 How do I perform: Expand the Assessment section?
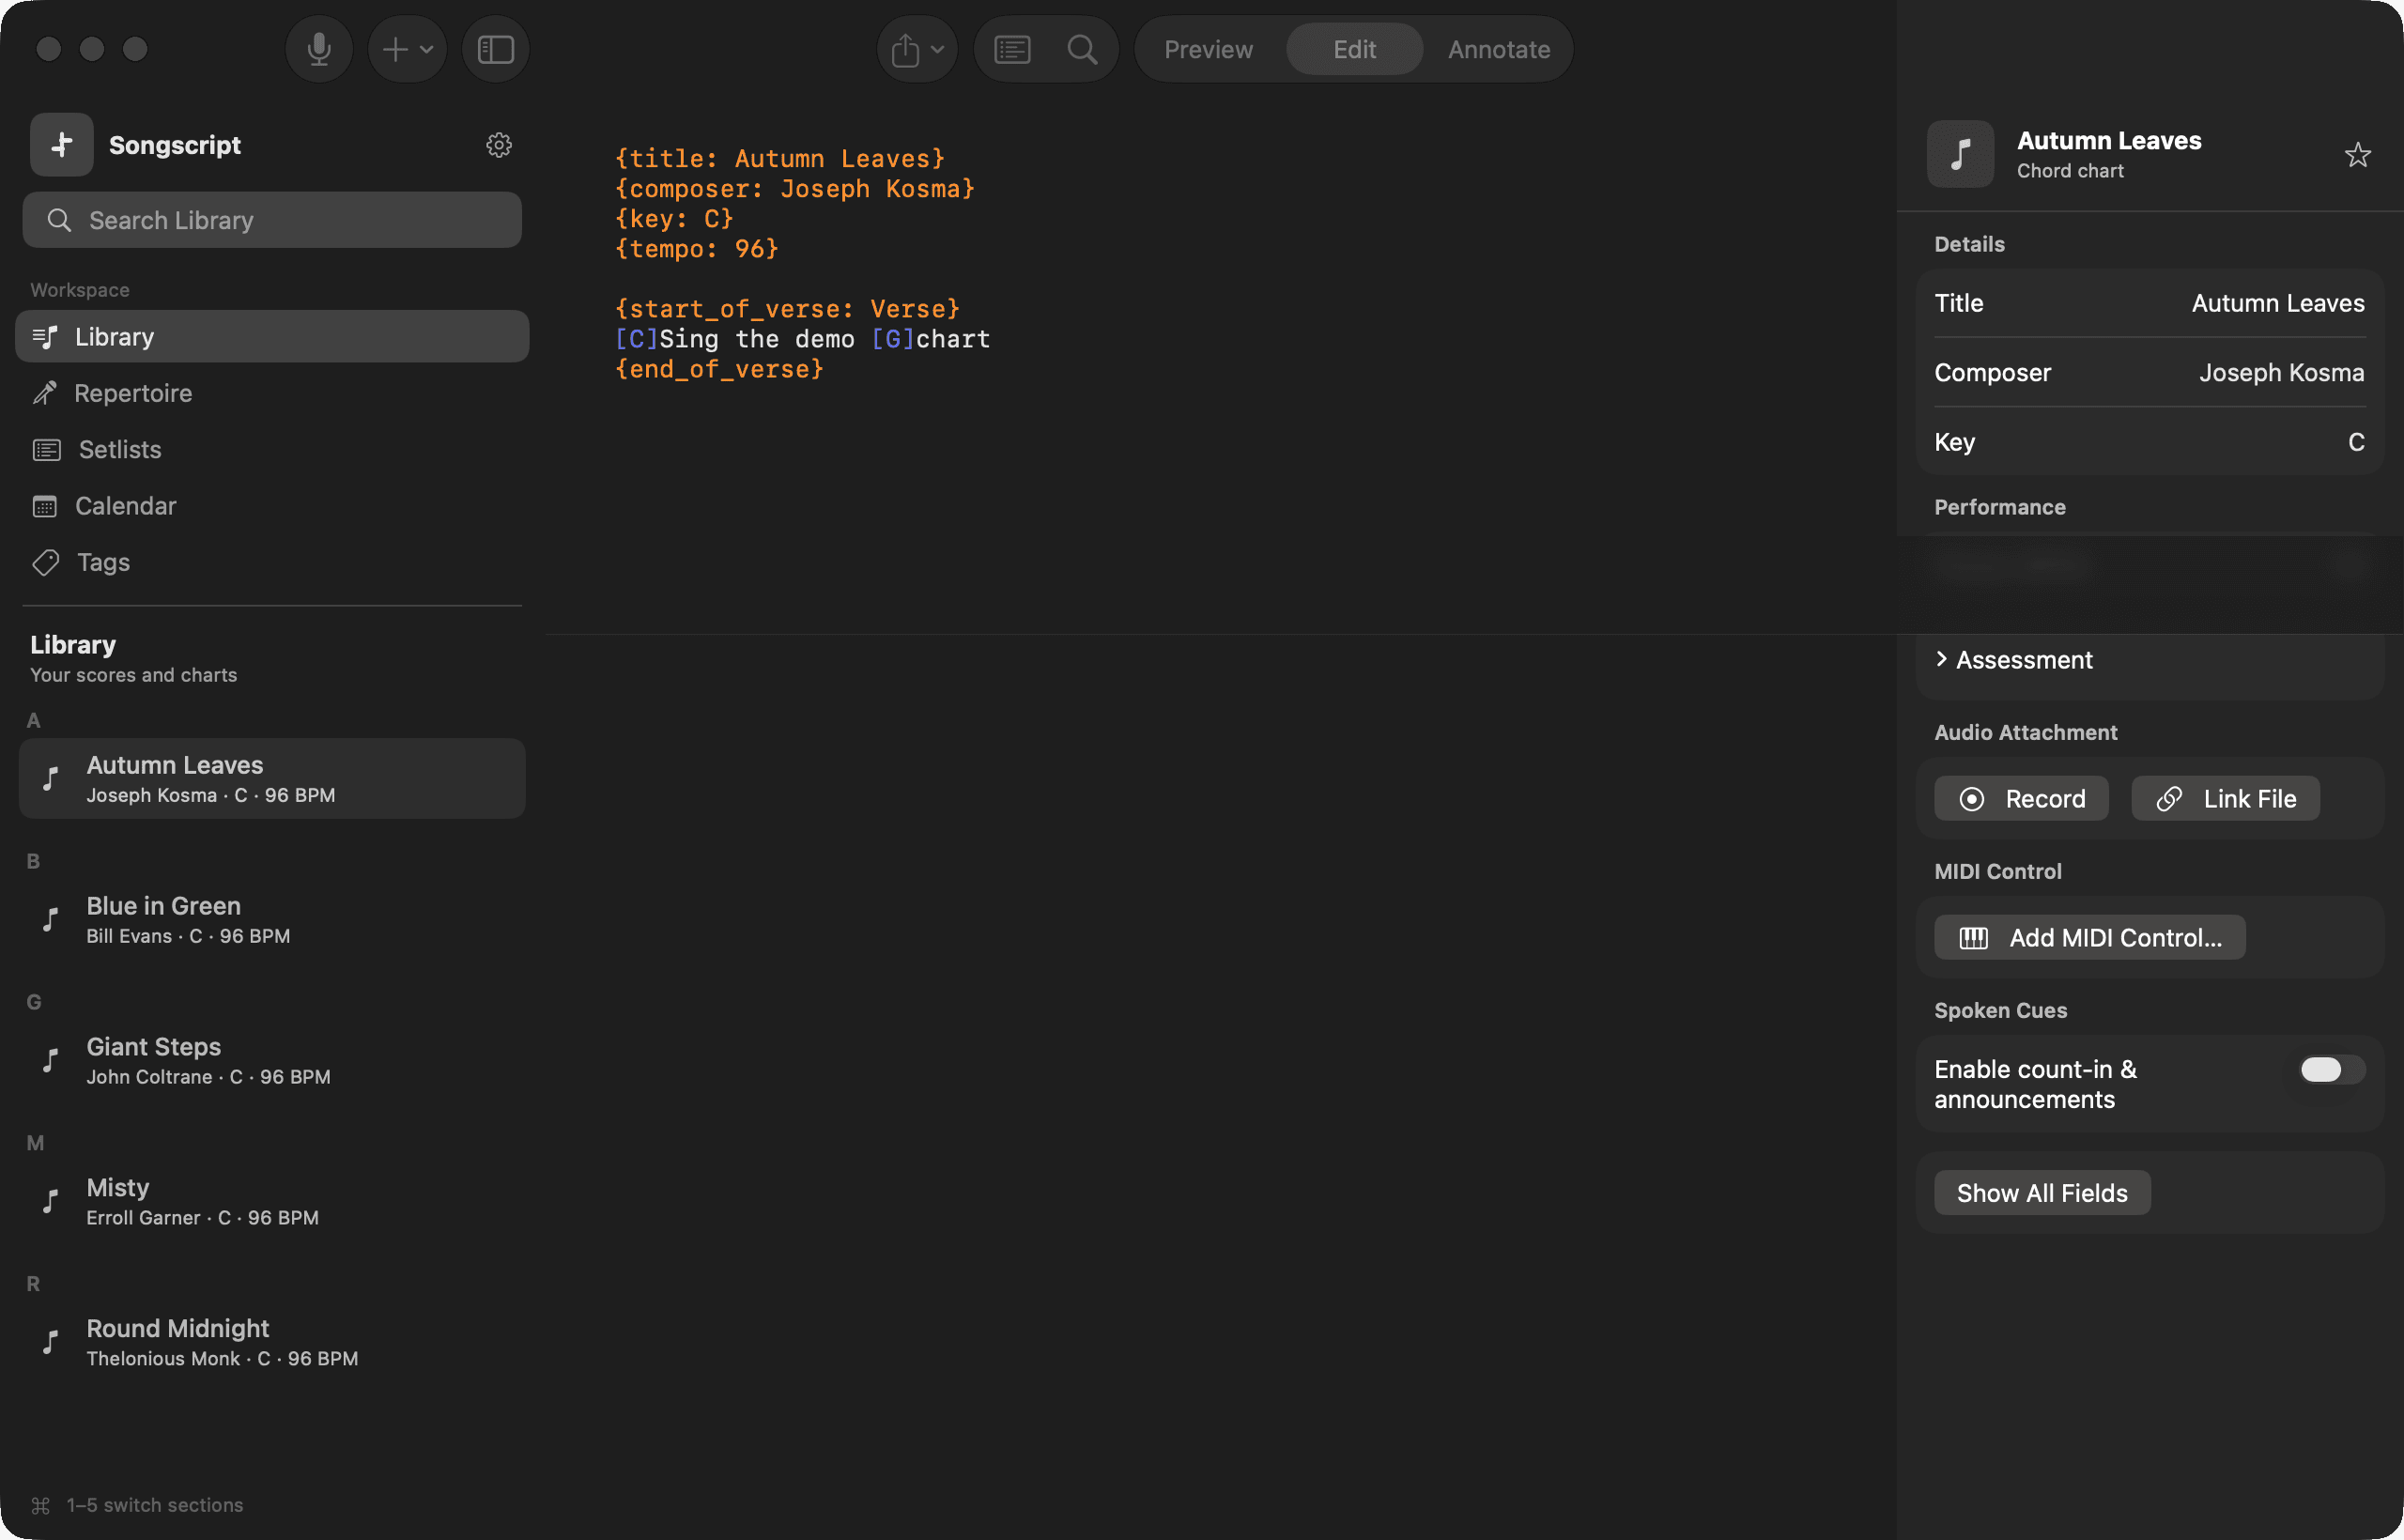point(2012,660)
